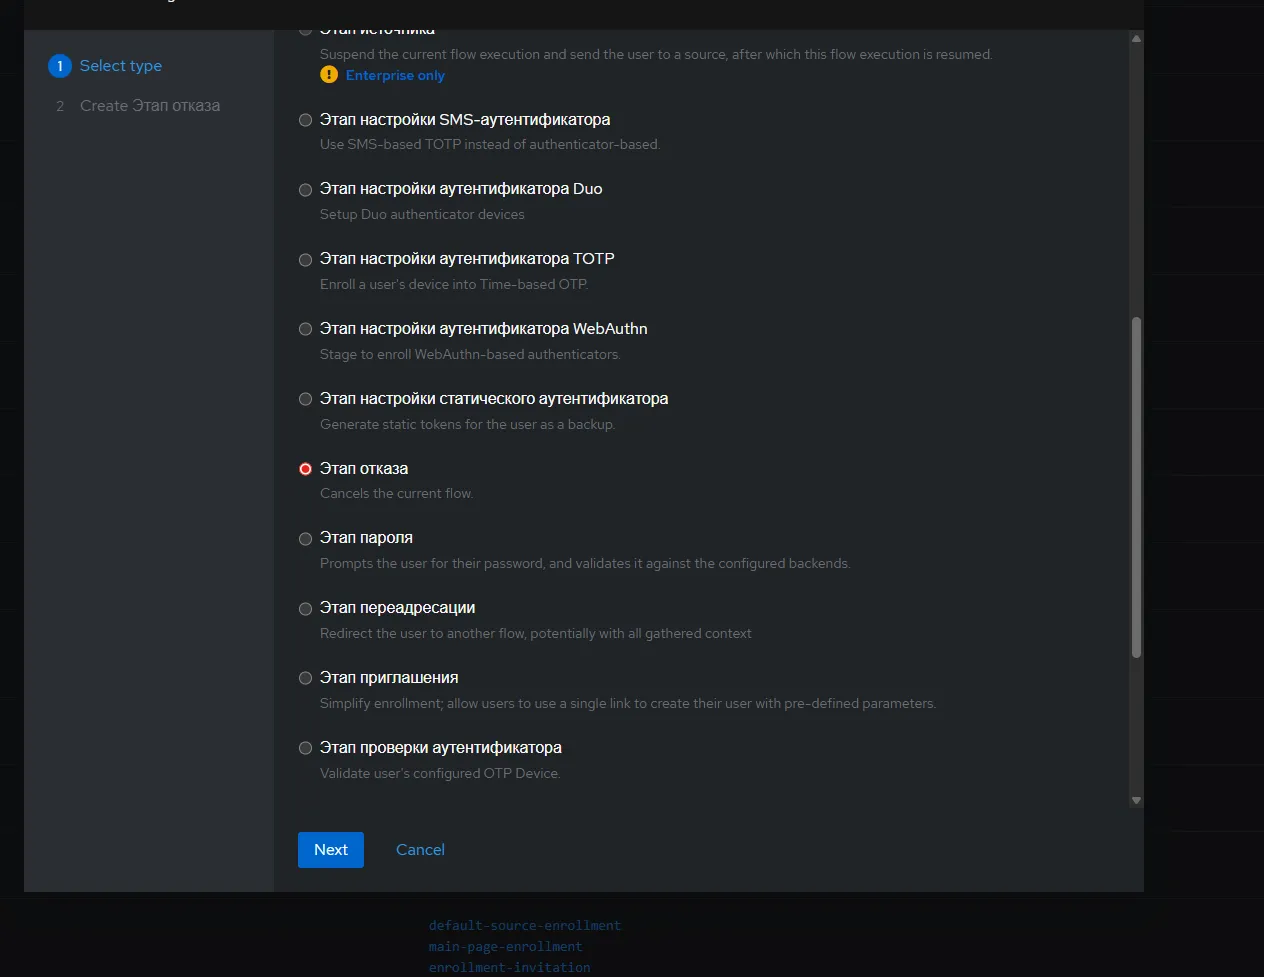Screen dimensions: 1264x977
Task: Click the selected Этап отказа radio button
Action: pyautogui.click(x=306, y=469)
